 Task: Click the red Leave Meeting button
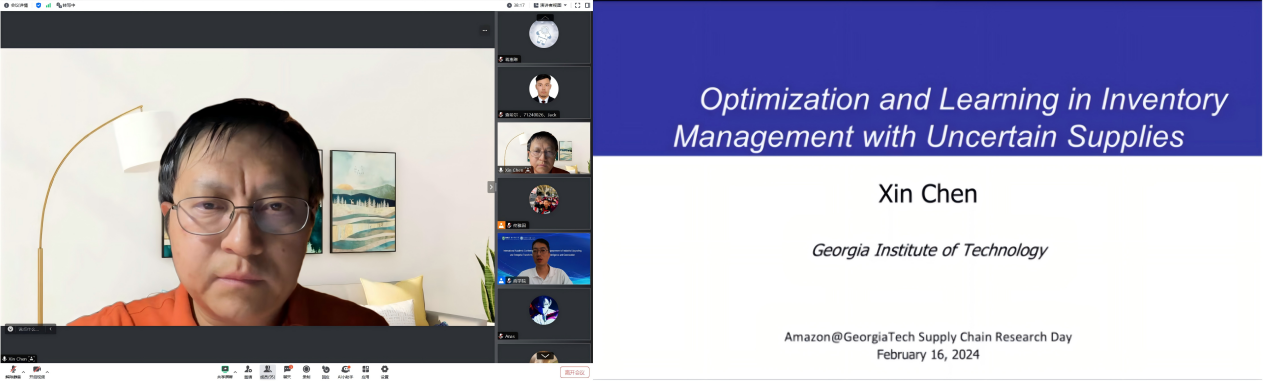click(x=575, y=372)
